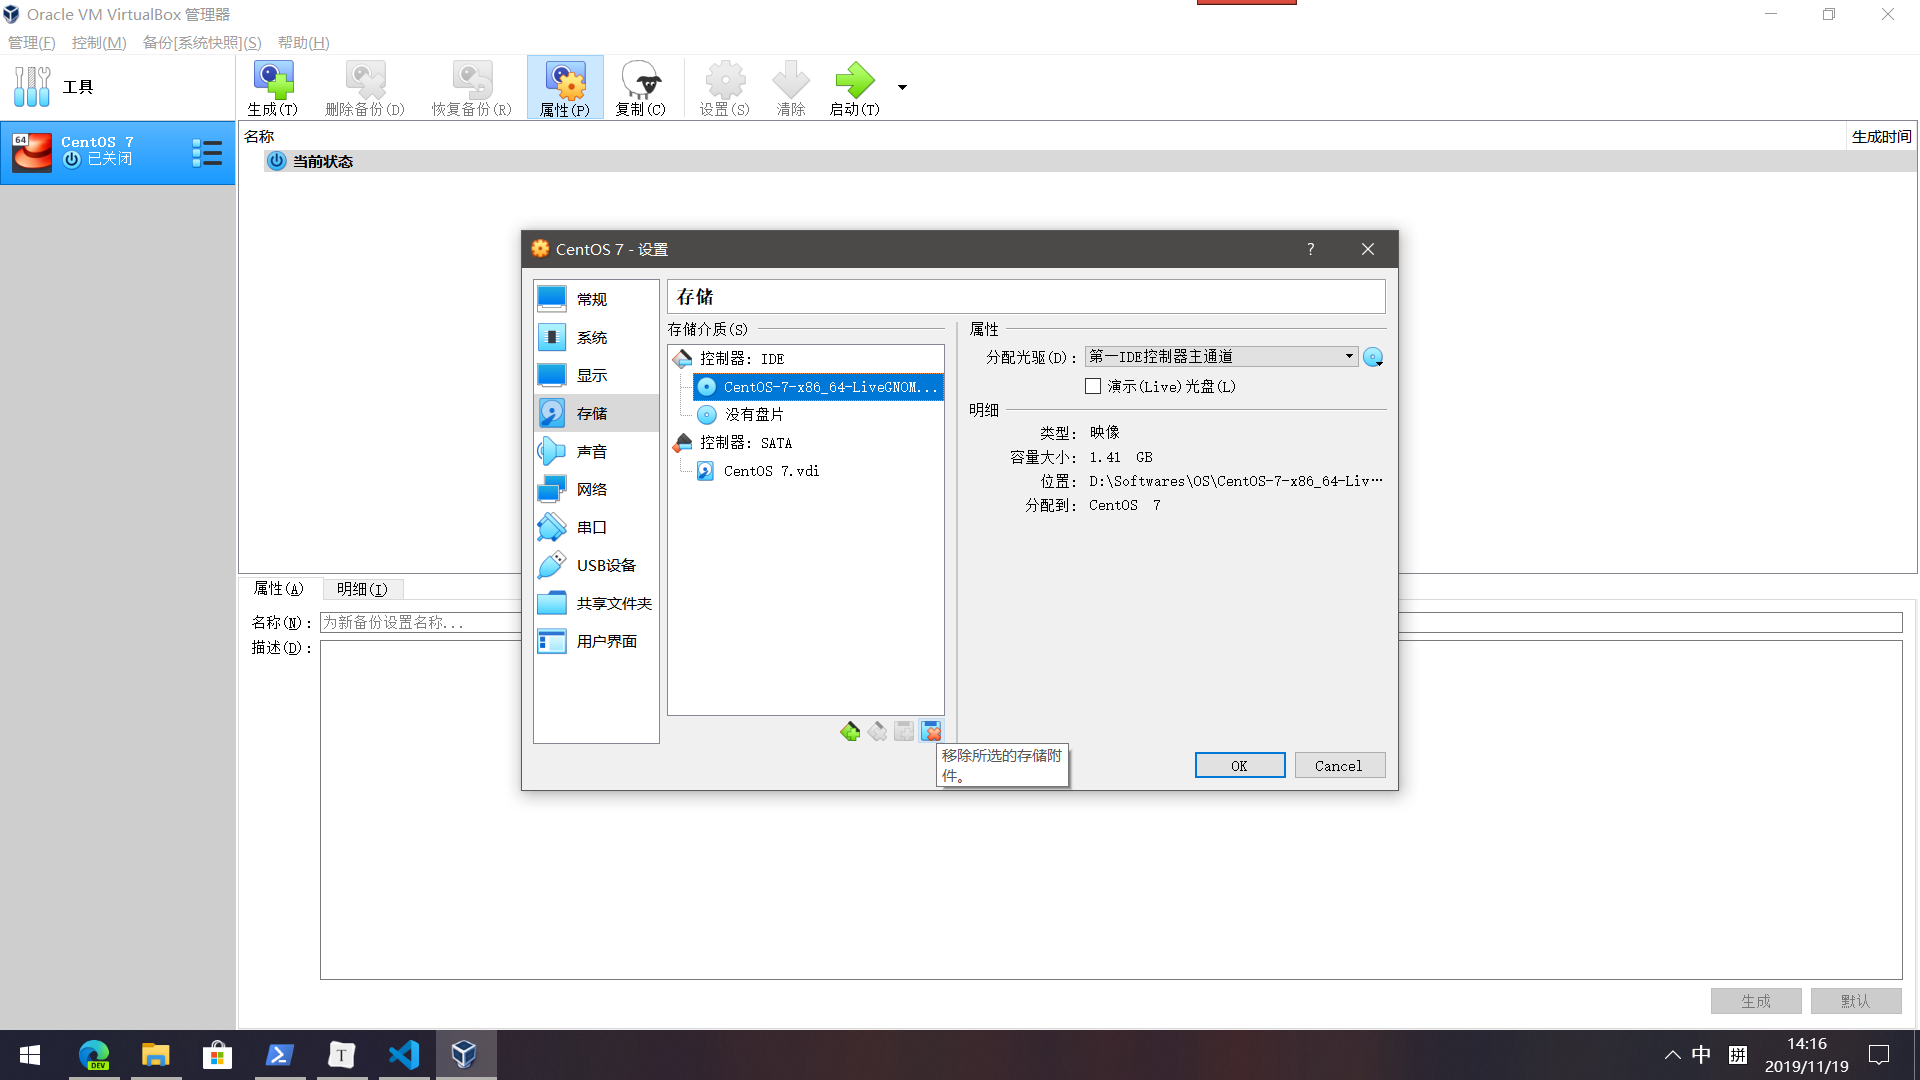This screenshot has width=1920, height=1080.
Task: Click the choose optical disk icon
Action: pos(1373,357)
